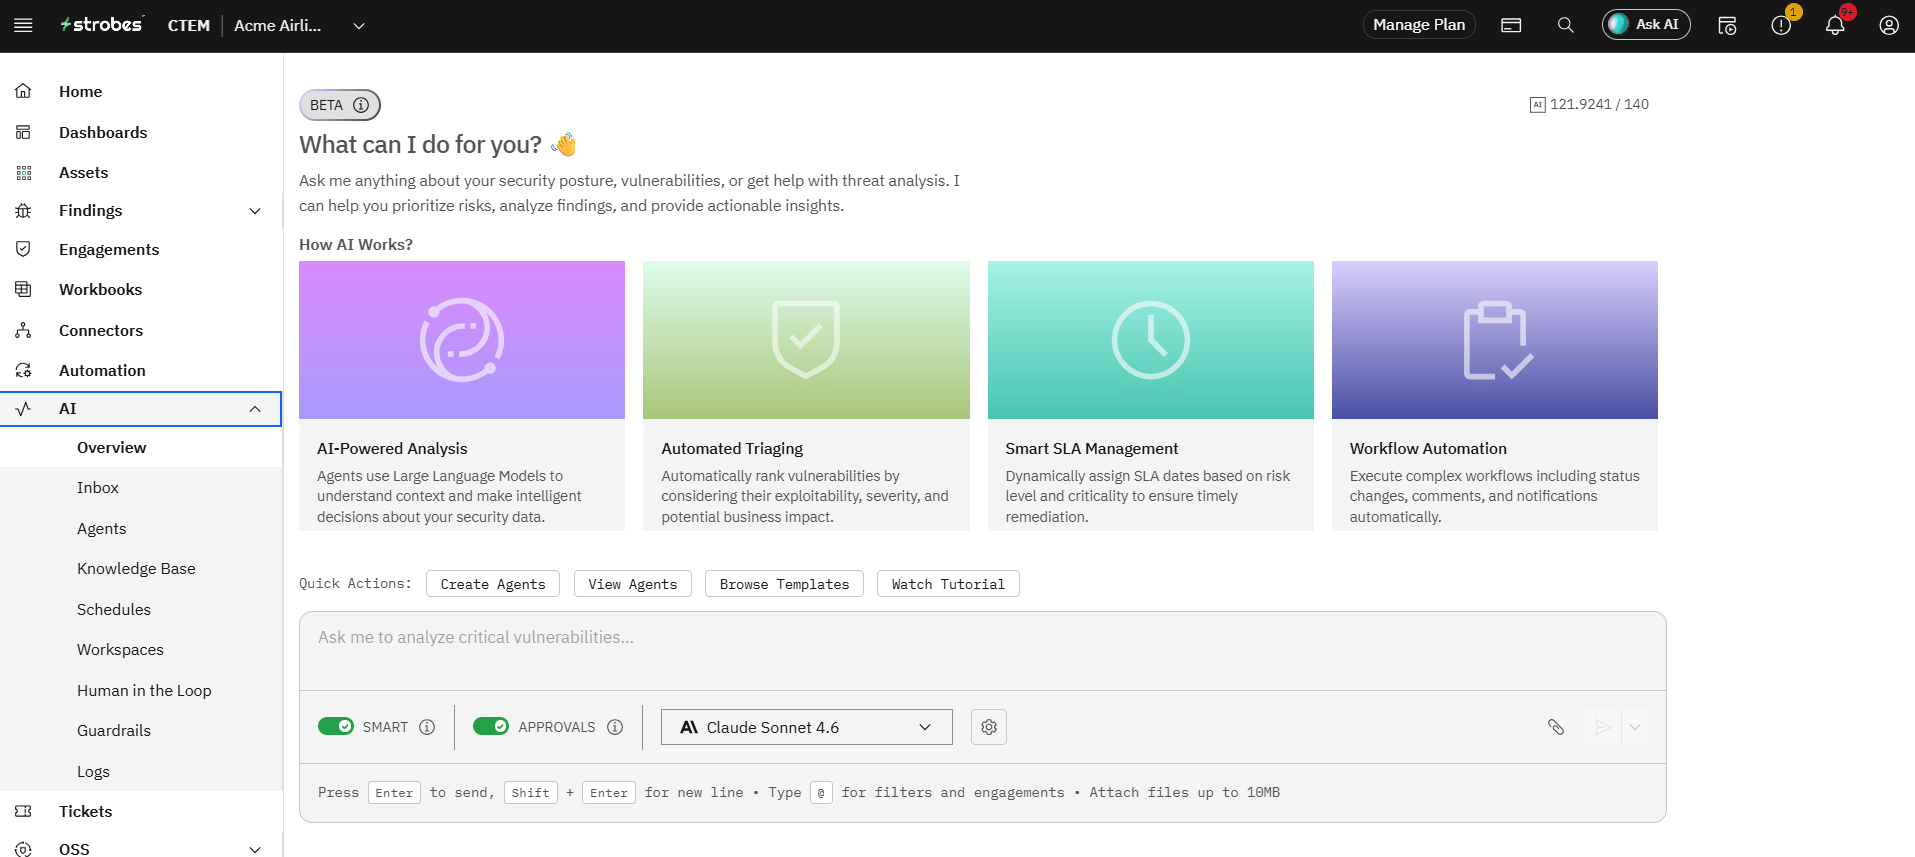1915x857 pixels.
Task: Open the send options dropdown arrow
Action: (1635, 727)
